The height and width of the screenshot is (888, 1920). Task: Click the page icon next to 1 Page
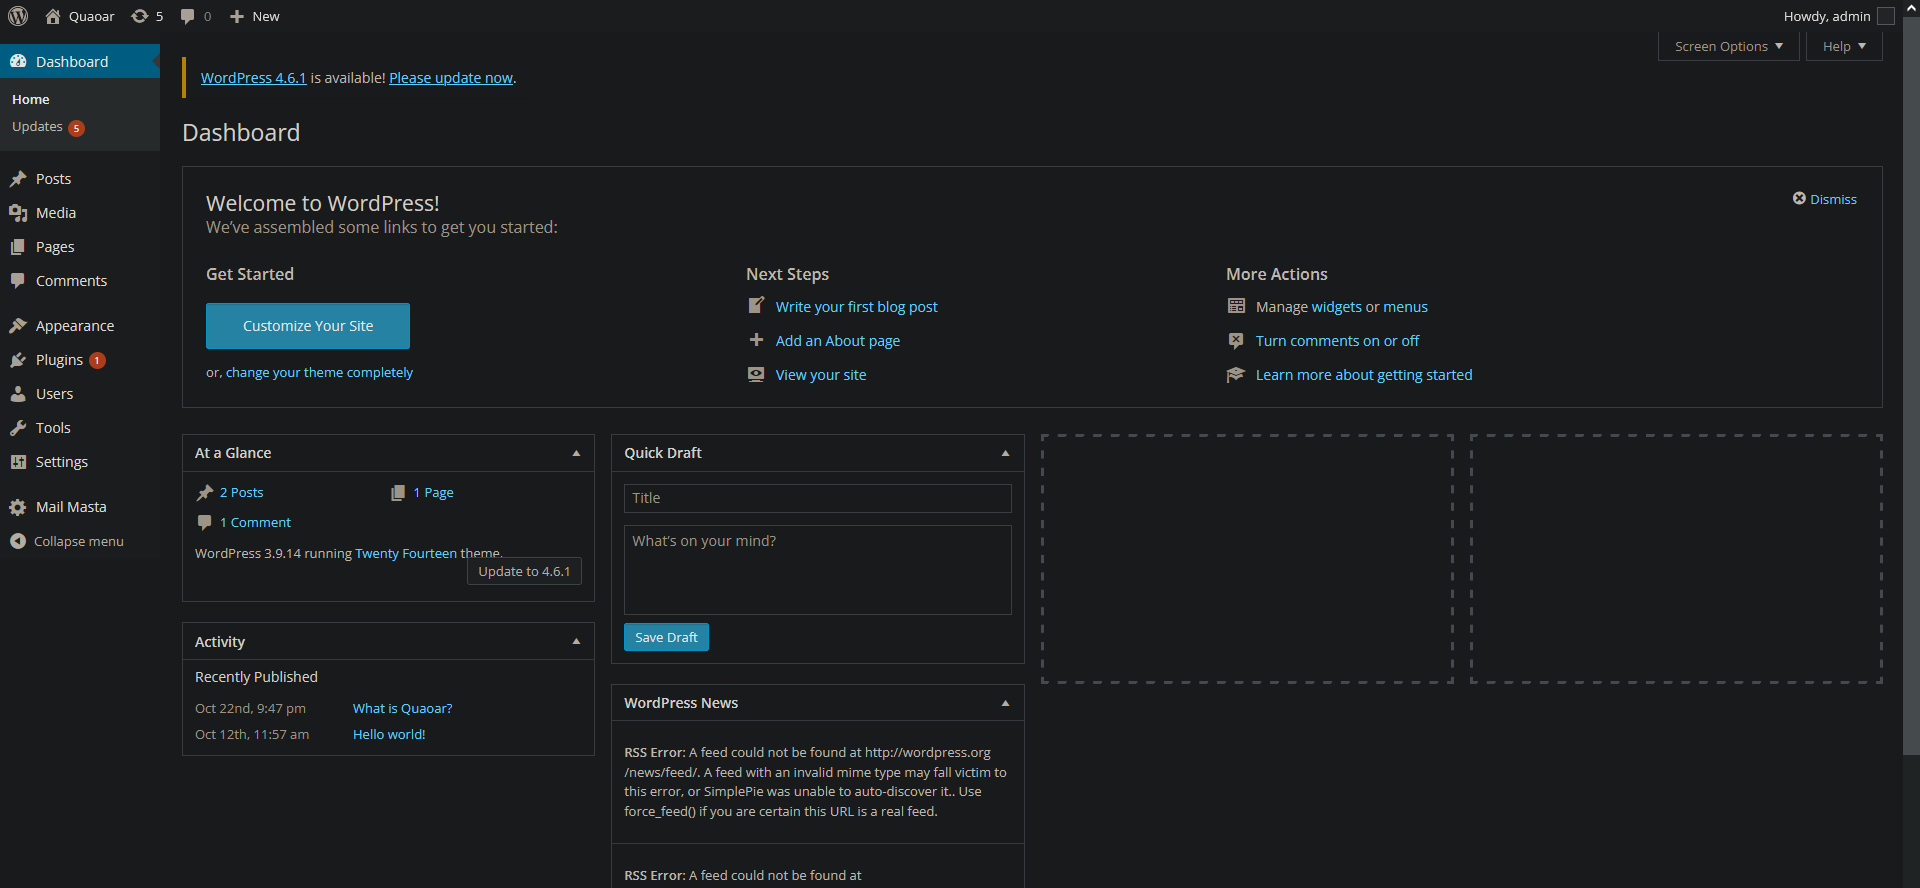398,492
